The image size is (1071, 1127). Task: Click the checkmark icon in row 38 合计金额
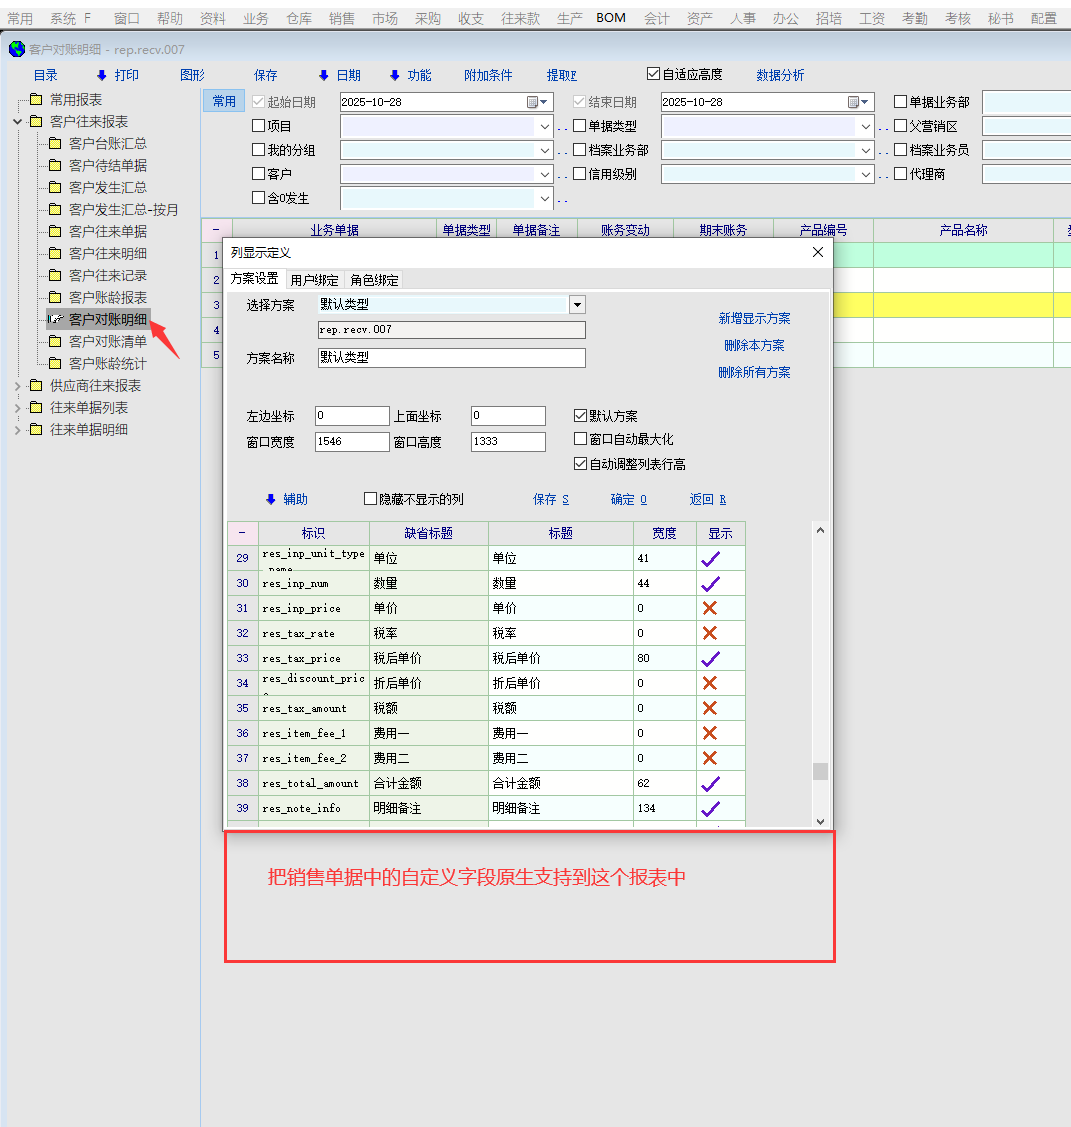click(710, 783)
